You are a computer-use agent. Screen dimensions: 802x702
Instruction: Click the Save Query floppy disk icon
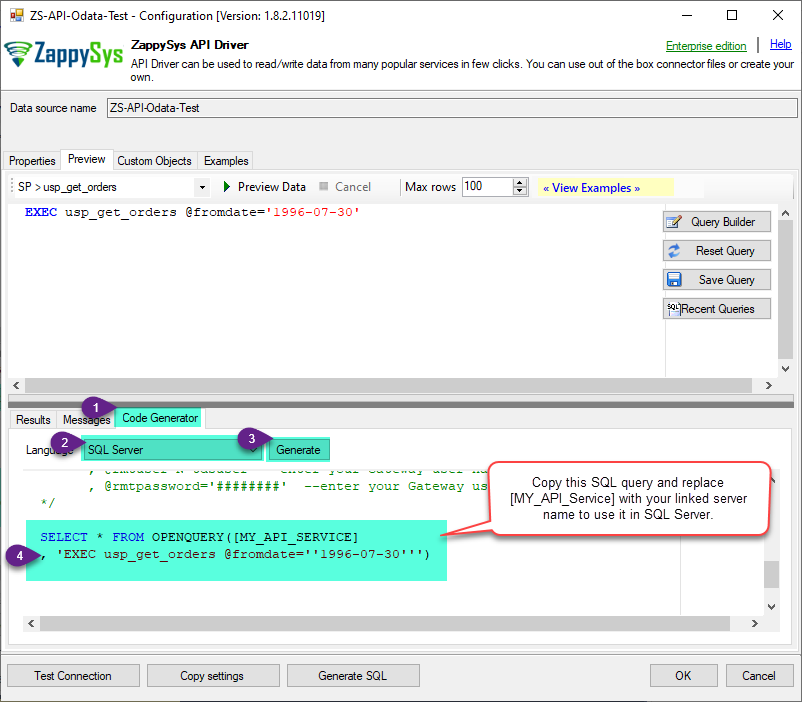point(674,279)
